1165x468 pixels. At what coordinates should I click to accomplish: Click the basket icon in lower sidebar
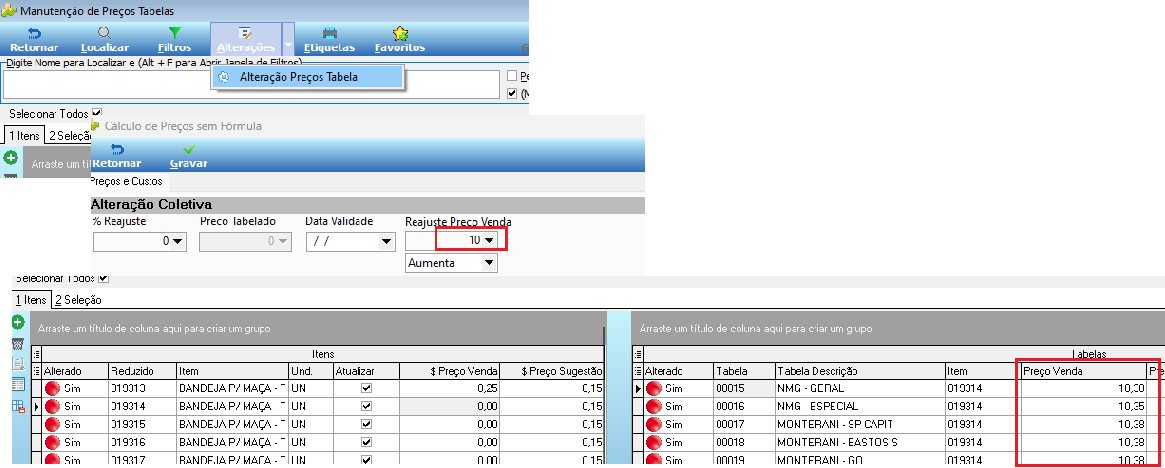tap(19, 343)
